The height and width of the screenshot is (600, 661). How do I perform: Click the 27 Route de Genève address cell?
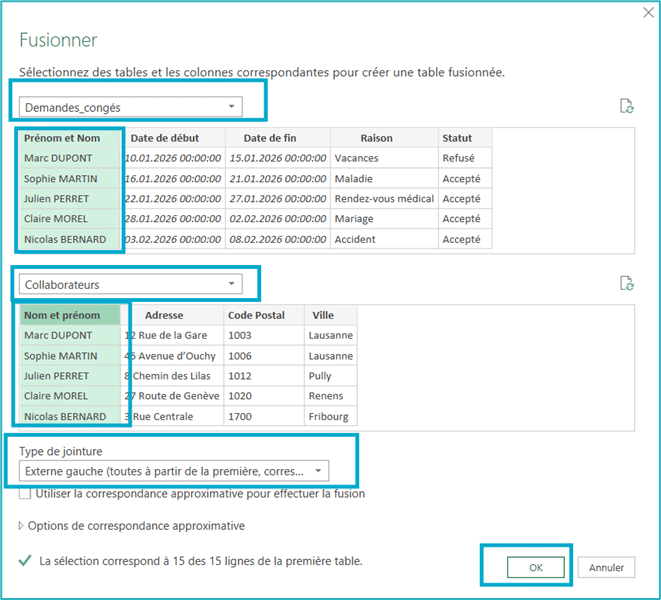pos(173,396)
